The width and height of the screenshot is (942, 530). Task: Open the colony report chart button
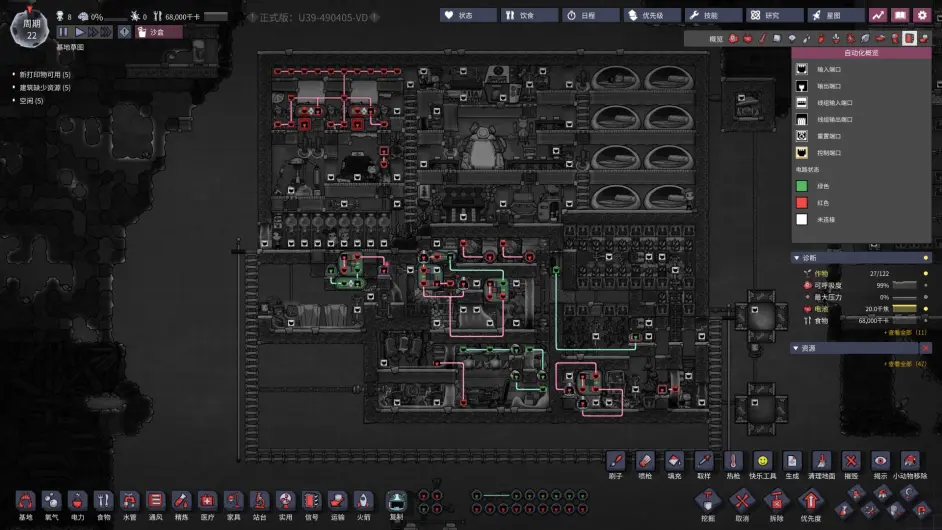pos(878,16)
